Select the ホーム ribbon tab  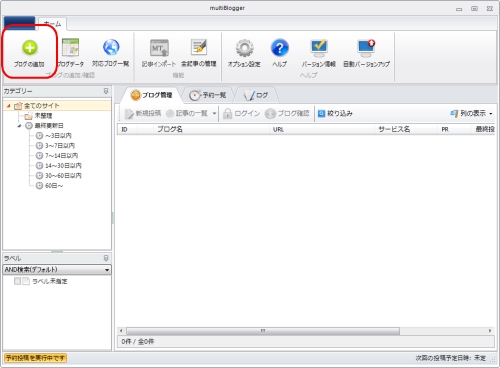point(53,24)
